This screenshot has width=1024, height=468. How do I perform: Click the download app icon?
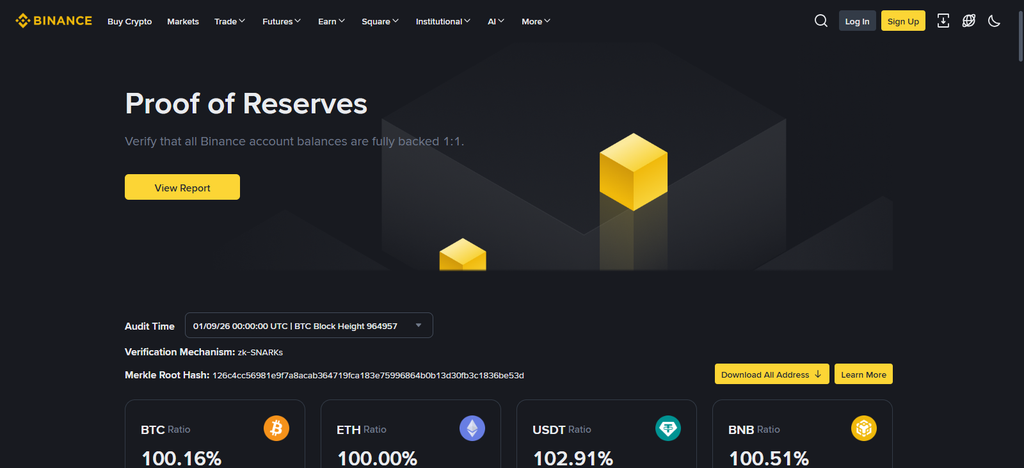tap(943, 21)
